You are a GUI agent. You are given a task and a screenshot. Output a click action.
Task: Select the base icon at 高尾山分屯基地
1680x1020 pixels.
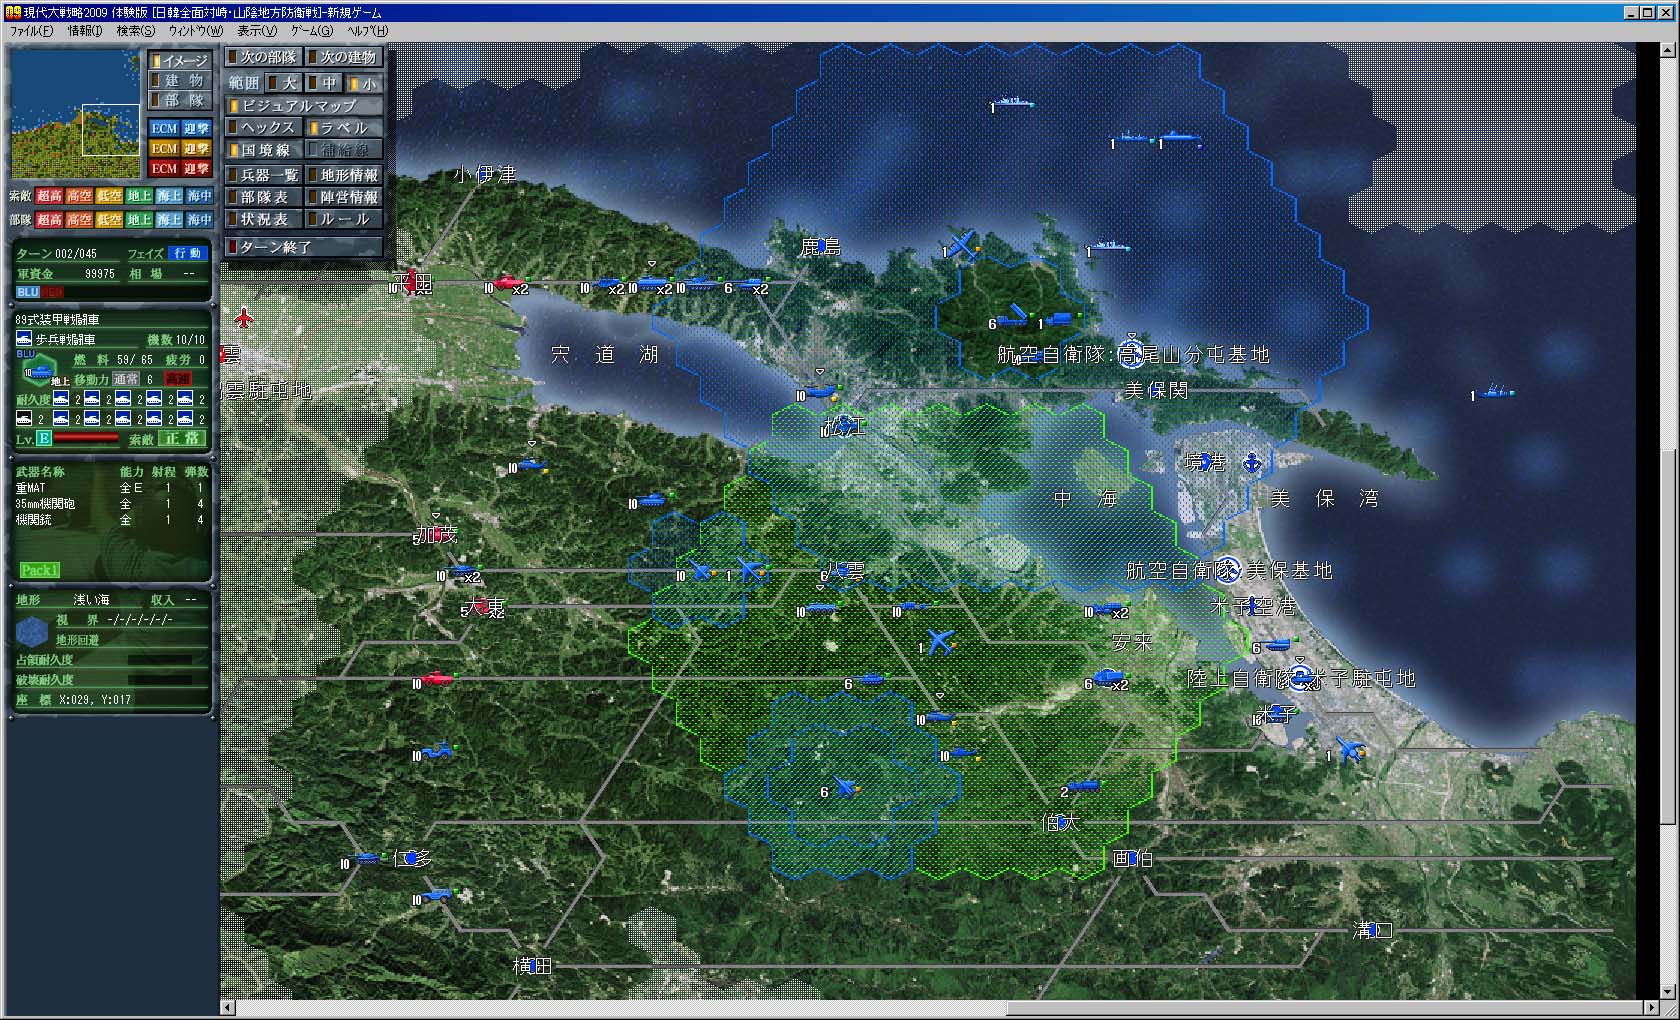click(1131, 352)
